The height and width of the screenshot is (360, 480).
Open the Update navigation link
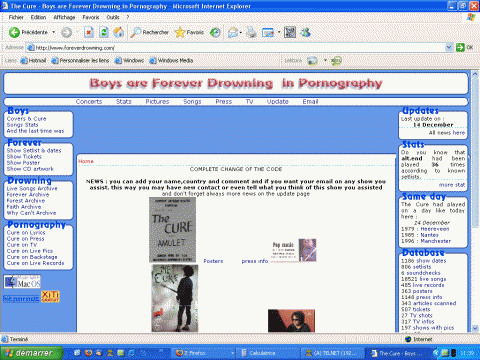tap(278, 101)
